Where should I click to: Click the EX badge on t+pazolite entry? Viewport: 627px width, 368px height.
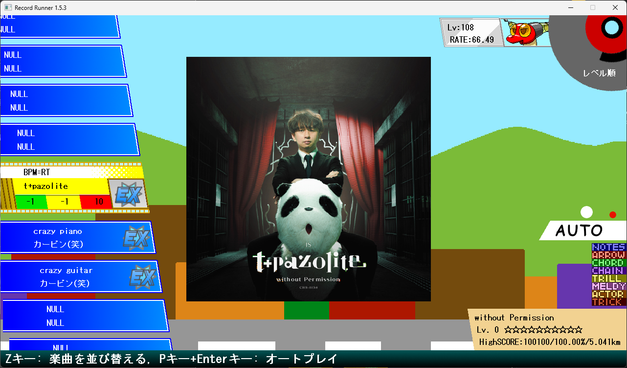click(128, 194)
